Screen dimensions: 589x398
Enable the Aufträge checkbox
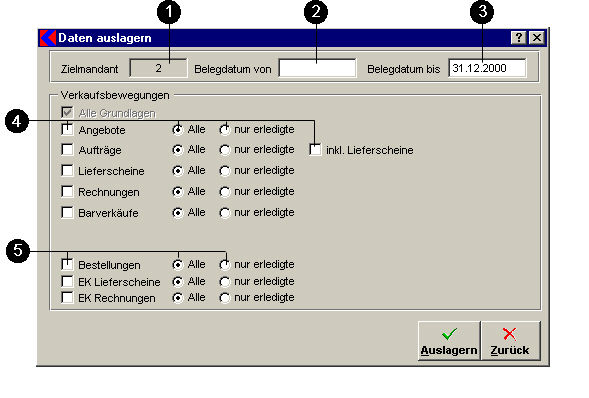pyautogui.click(x=67, y=149)
